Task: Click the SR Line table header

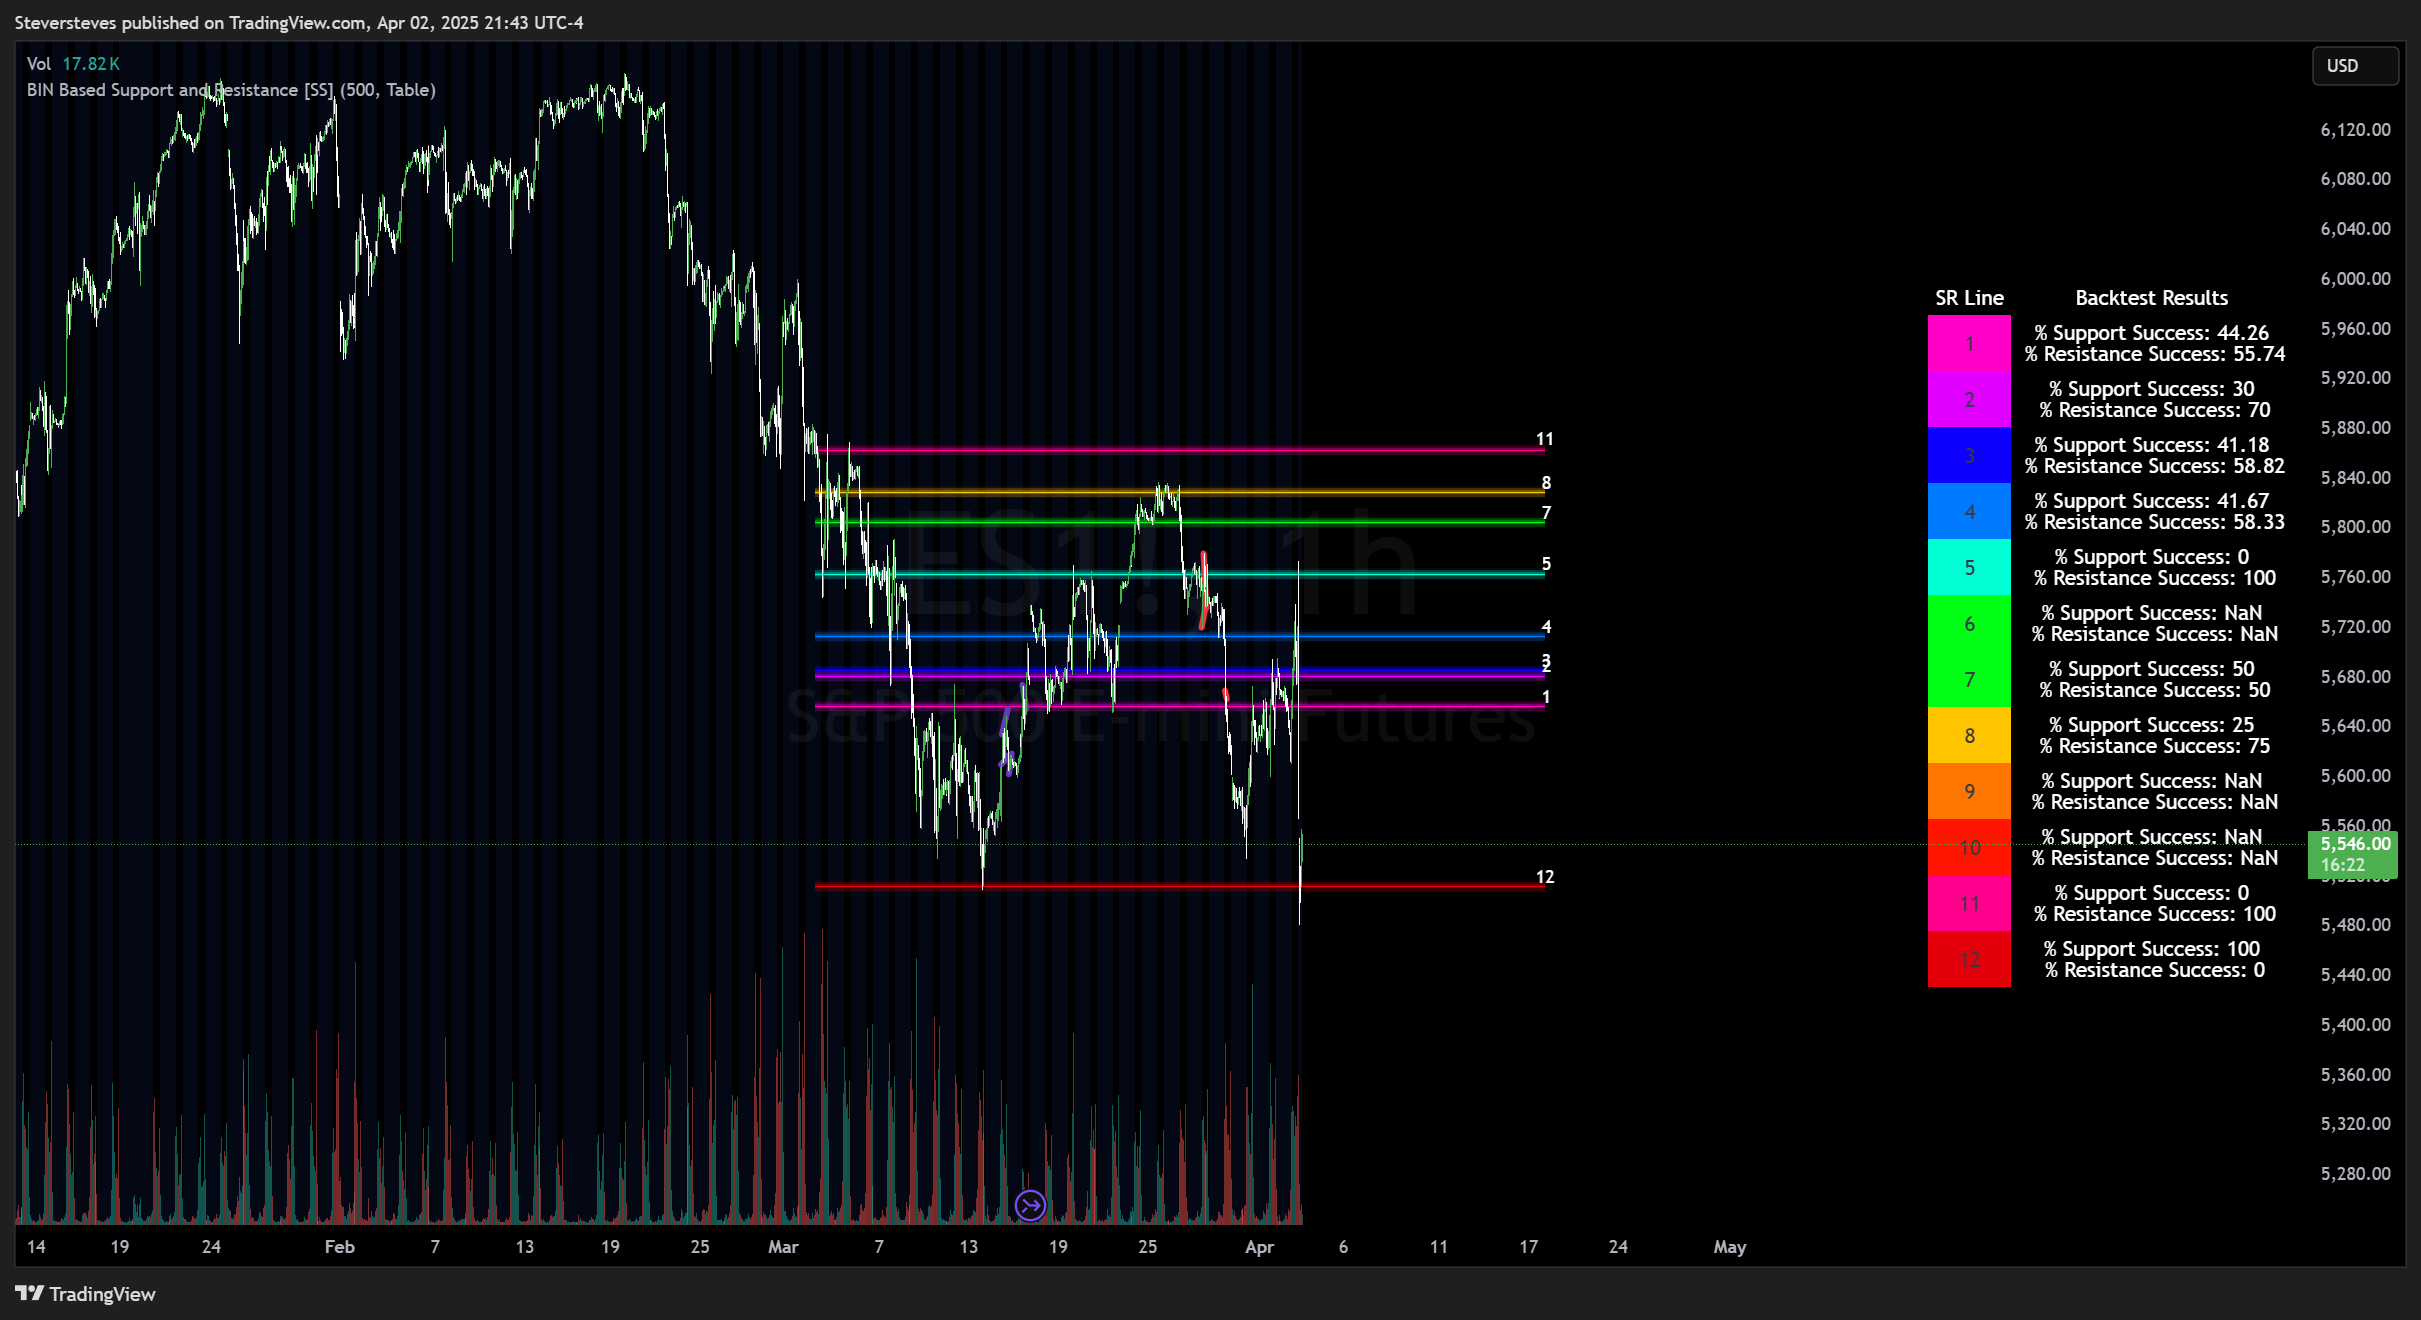Action: (1969, 298)
